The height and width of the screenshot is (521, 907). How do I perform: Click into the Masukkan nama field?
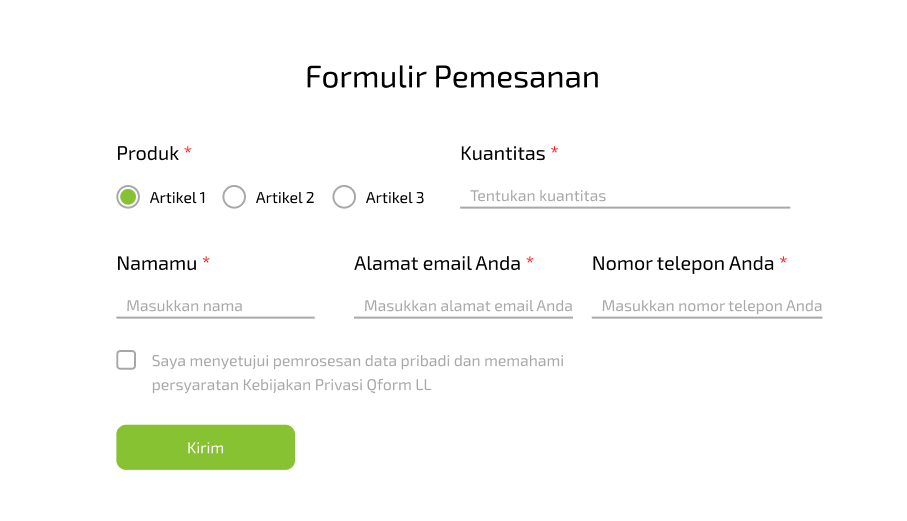tap(215, 306)
